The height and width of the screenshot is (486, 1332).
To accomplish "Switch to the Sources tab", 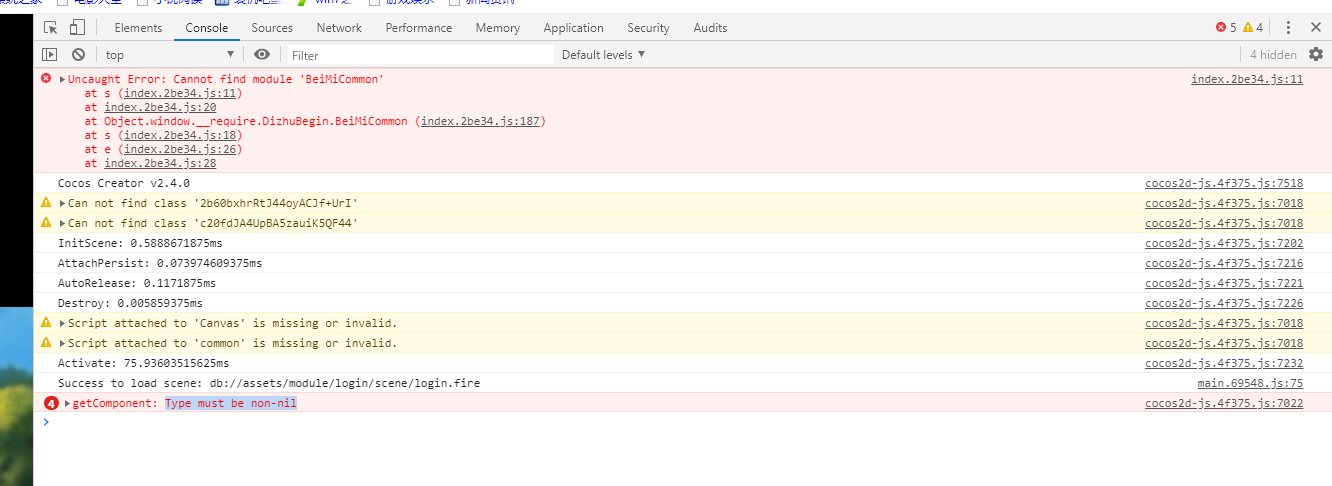I will click(x=272, y=28).
